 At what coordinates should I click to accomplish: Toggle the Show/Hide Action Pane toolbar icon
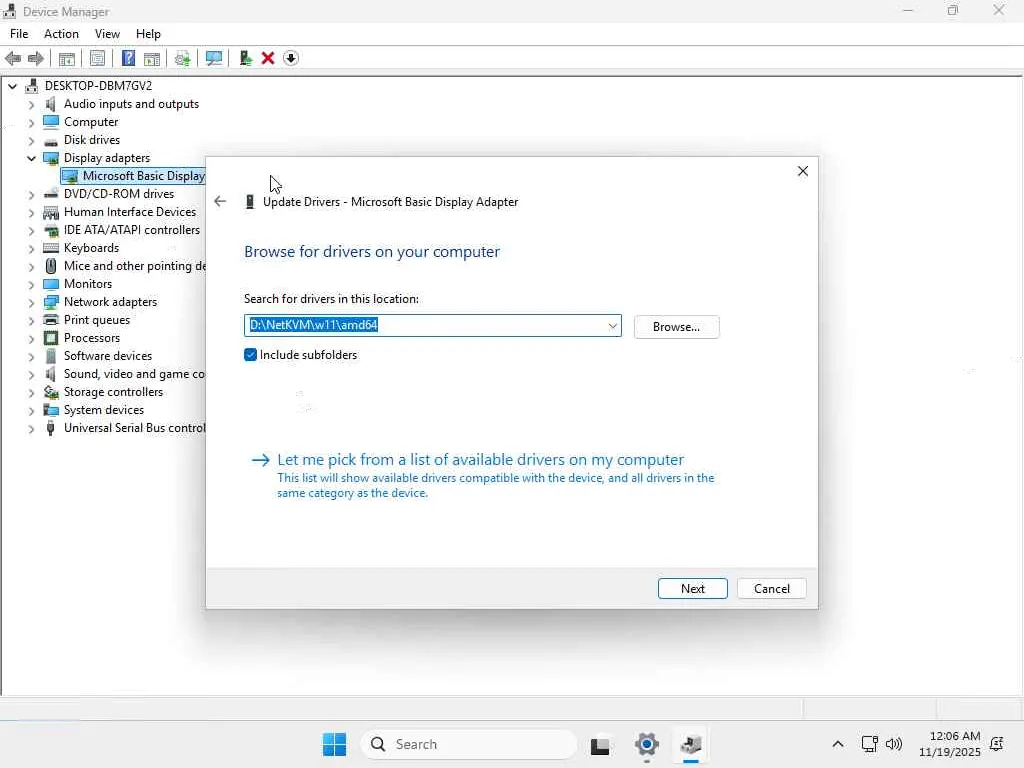(152, 58)
